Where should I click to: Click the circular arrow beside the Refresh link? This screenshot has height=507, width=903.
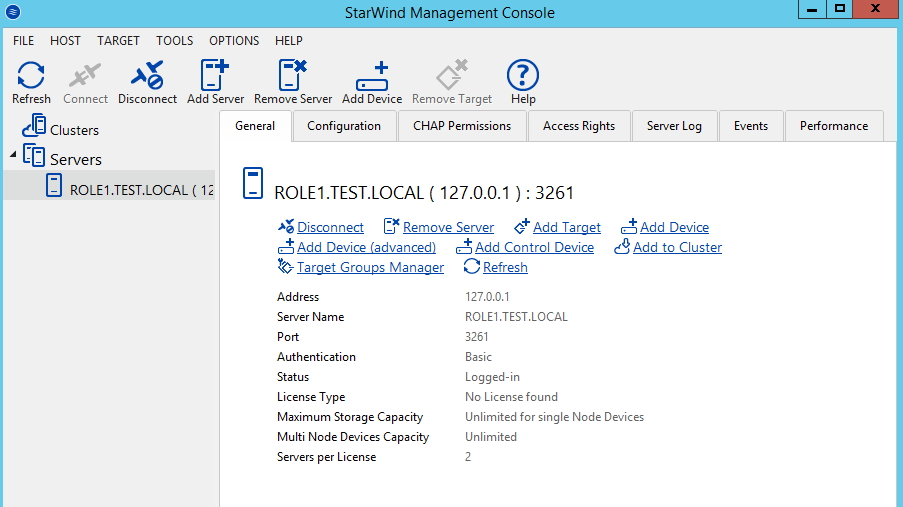tap(472, 266)
